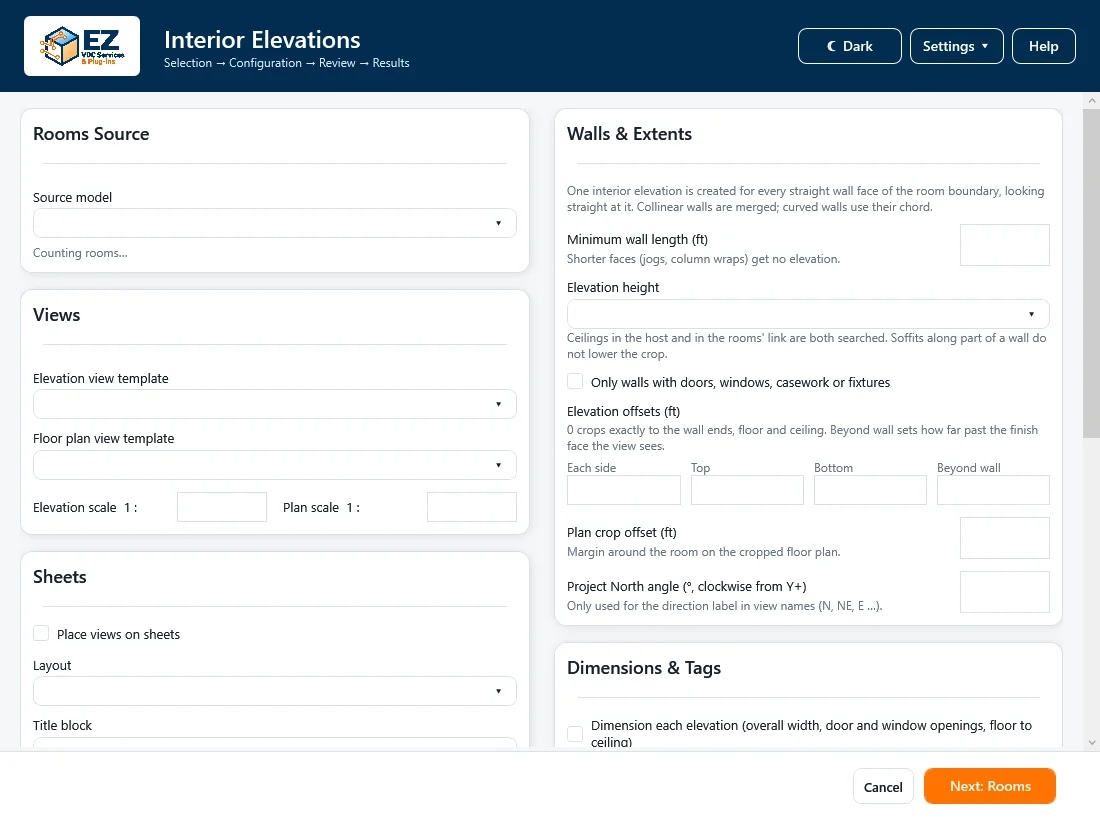1100x820 pixels.
Task: Click the "Interior Elevations" title
Action: 262,39
